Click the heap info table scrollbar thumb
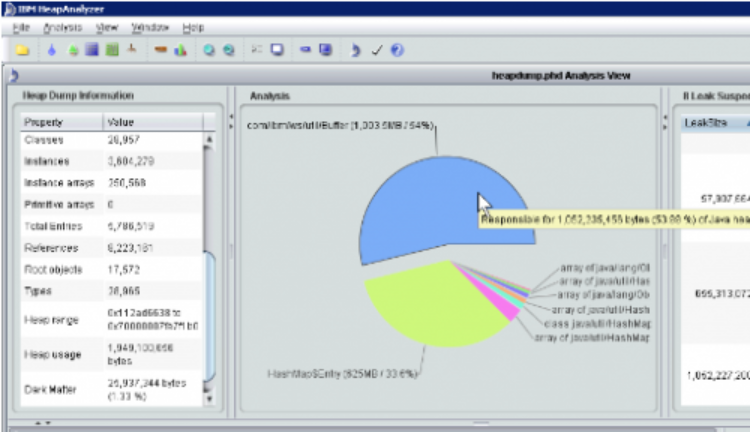The image size is (752, 436). point(210,317)
